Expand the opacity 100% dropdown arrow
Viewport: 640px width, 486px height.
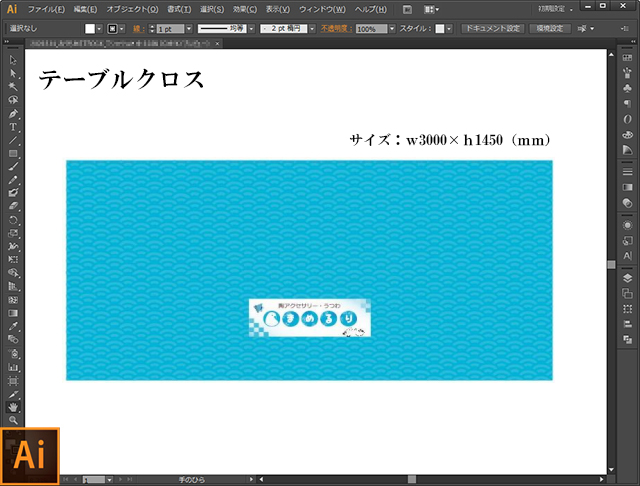click(392, 29)
